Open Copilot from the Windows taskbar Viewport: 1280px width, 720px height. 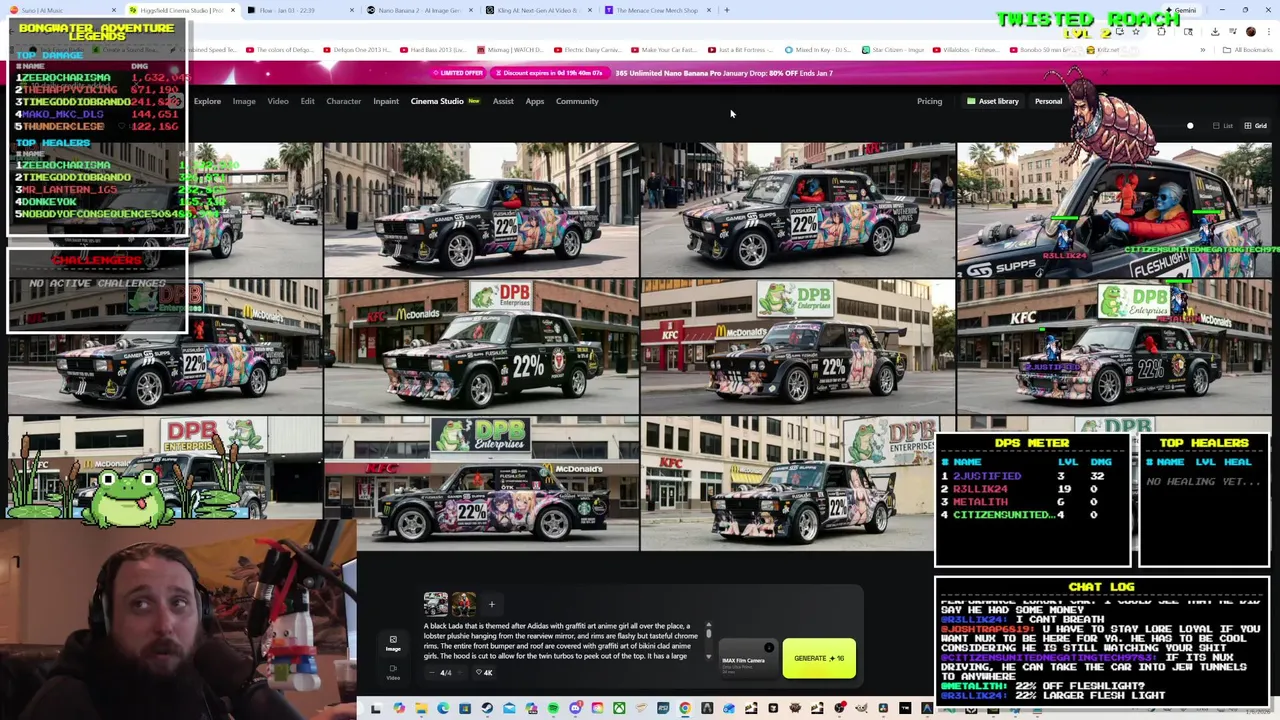click(398, 709)
